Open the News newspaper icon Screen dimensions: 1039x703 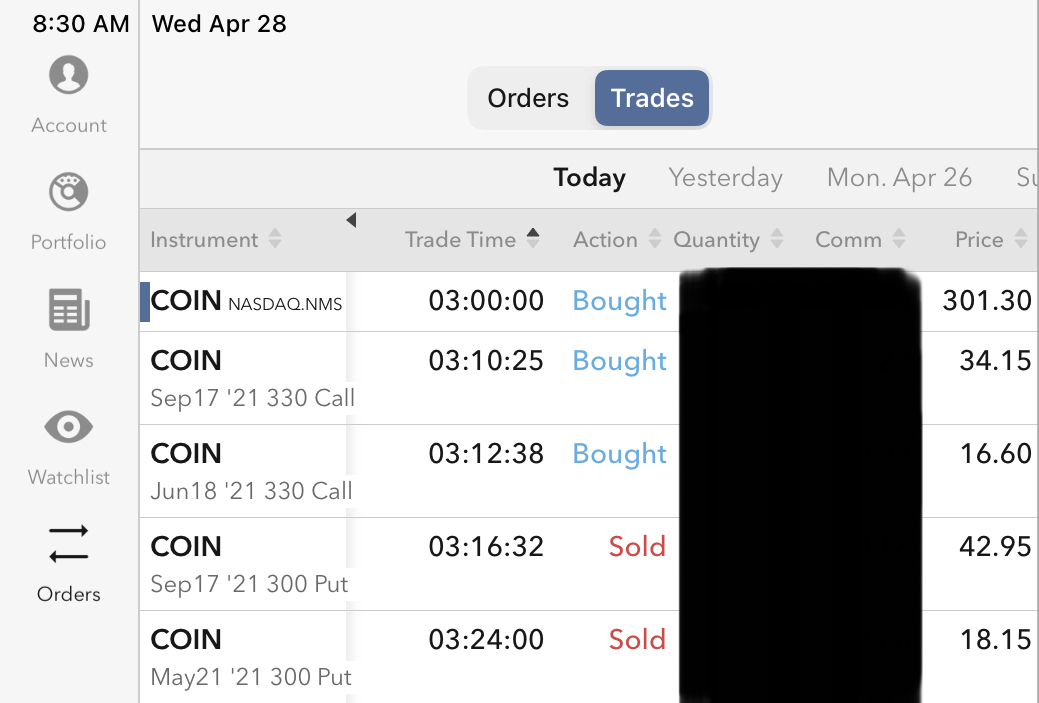(68, 311)
